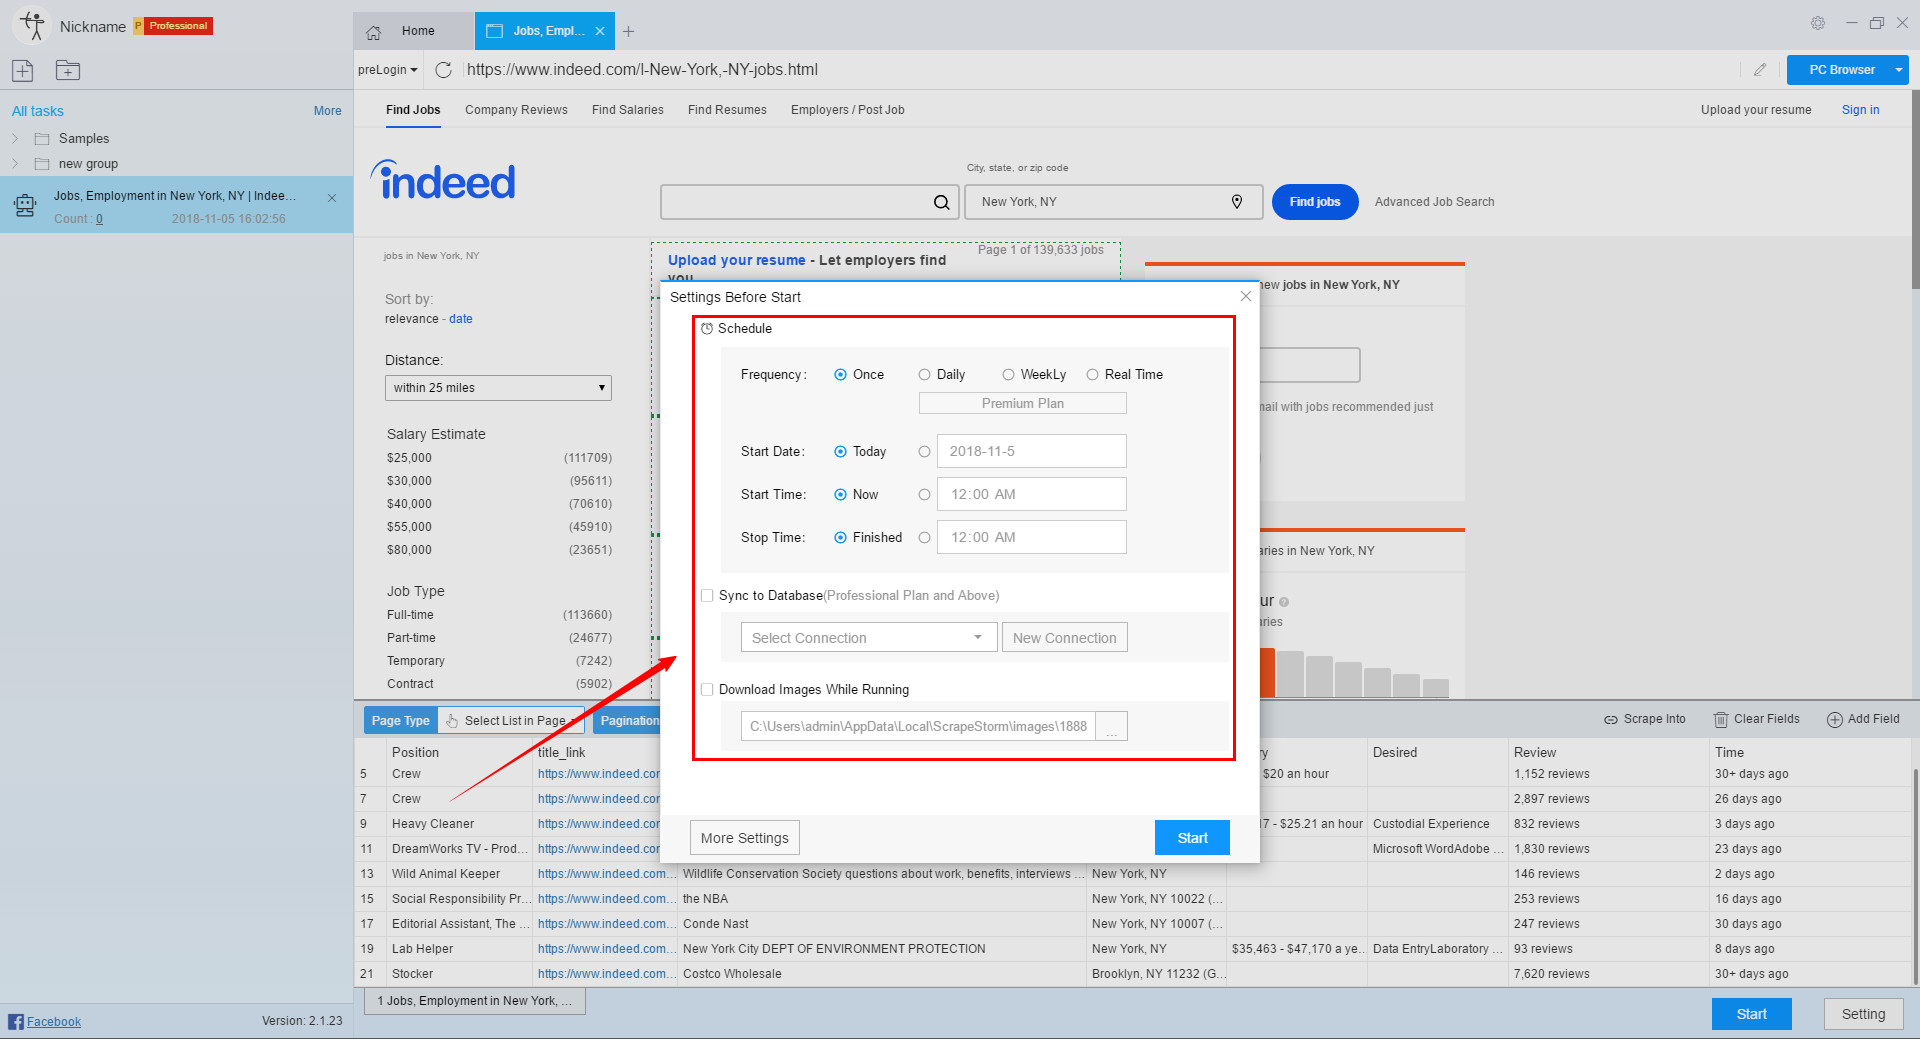Viewport: 1920px width, 1039px height.
Task: Click the user avatar icon next to Nickname
Action: click(33, 26)
